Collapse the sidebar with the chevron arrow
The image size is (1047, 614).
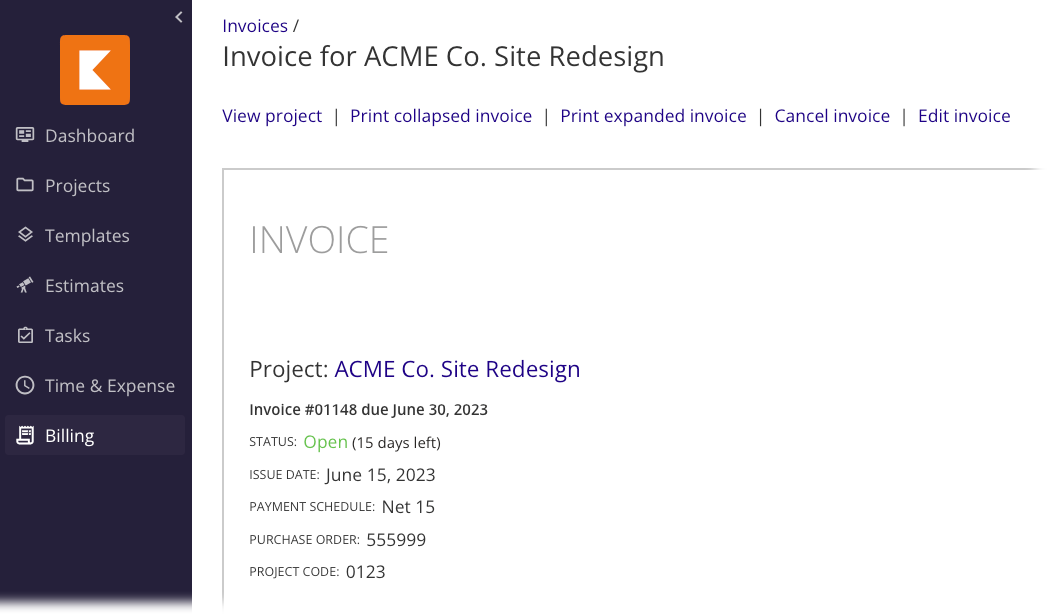coord(178,17)
